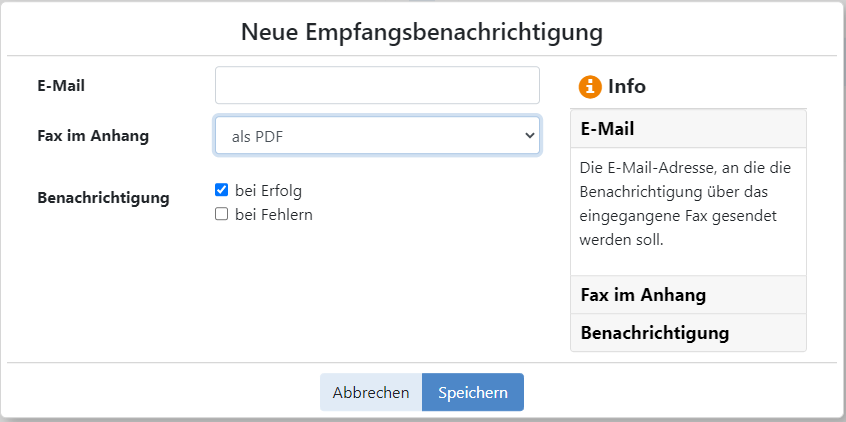Uncheck the bei Erfolg checkbox
Image resolution: width=846 pixels, height=422 pixels.
coord(221,190)
